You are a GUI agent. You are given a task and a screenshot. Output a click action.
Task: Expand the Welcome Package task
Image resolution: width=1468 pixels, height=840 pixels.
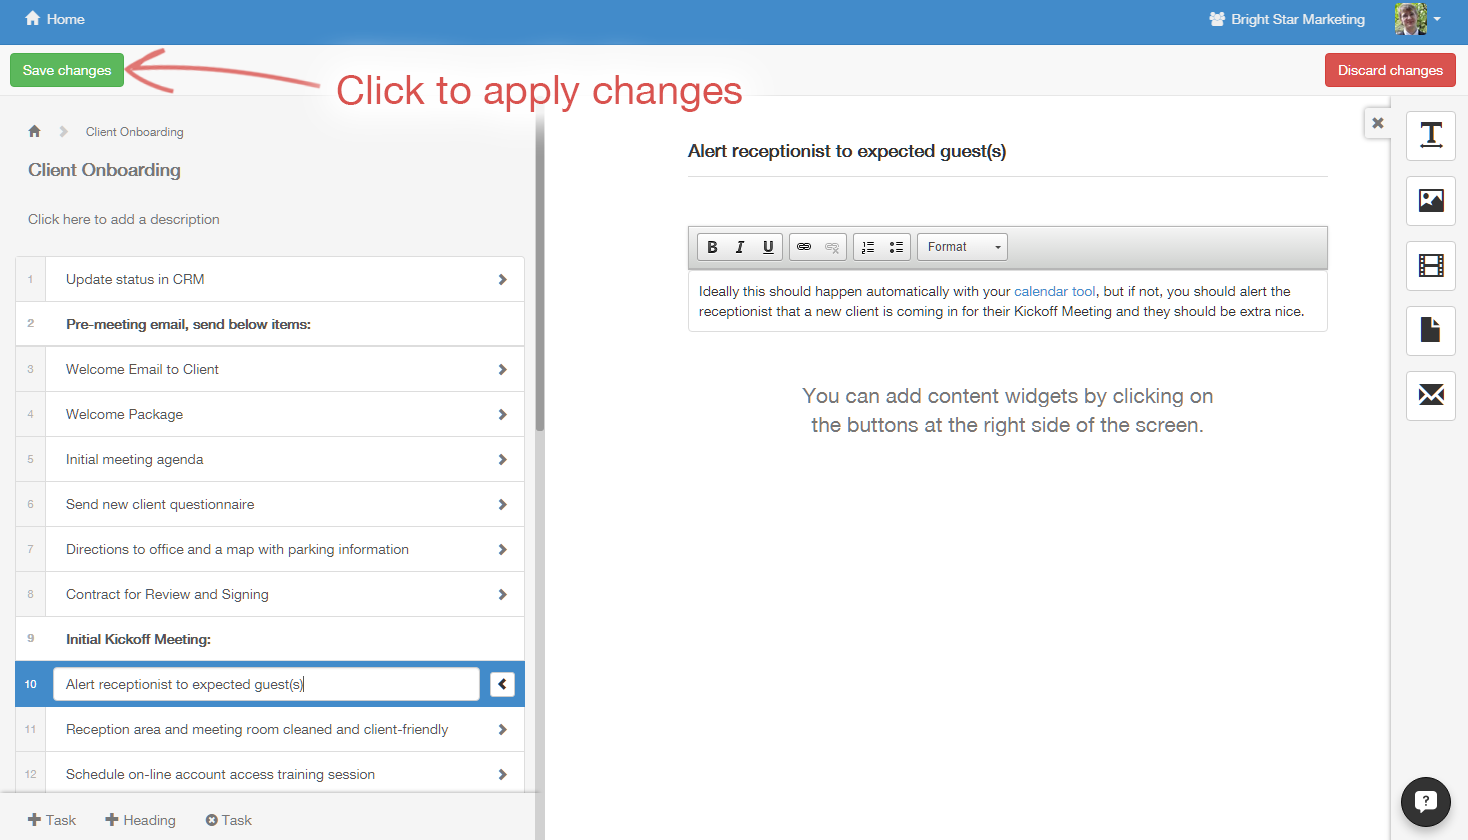coord(502,414)
